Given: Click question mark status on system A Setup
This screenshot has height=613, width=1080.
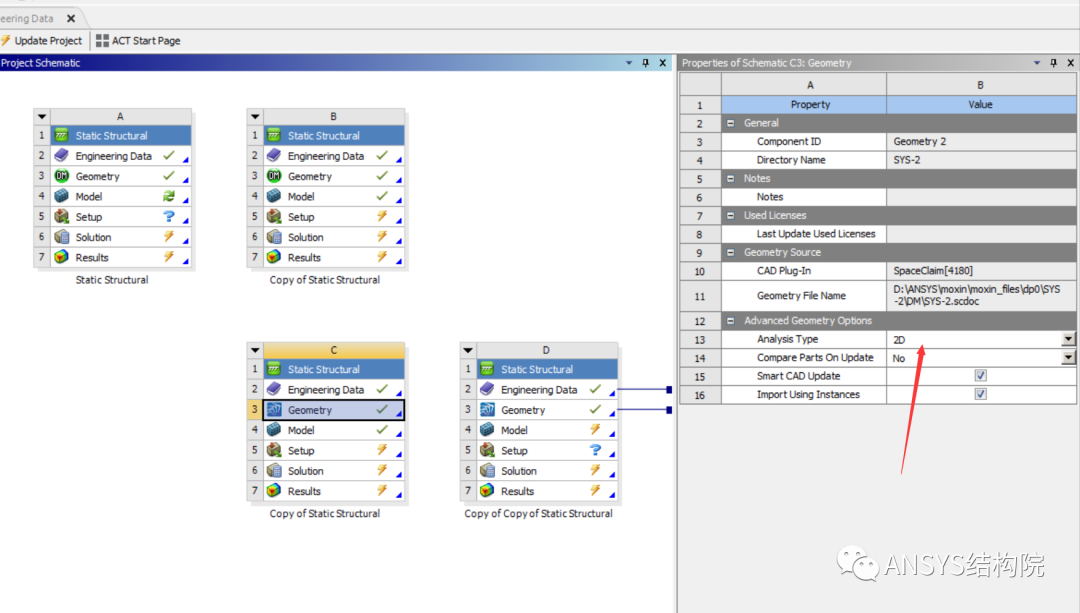Looking at the screenshot, I should tap(169, 216).
